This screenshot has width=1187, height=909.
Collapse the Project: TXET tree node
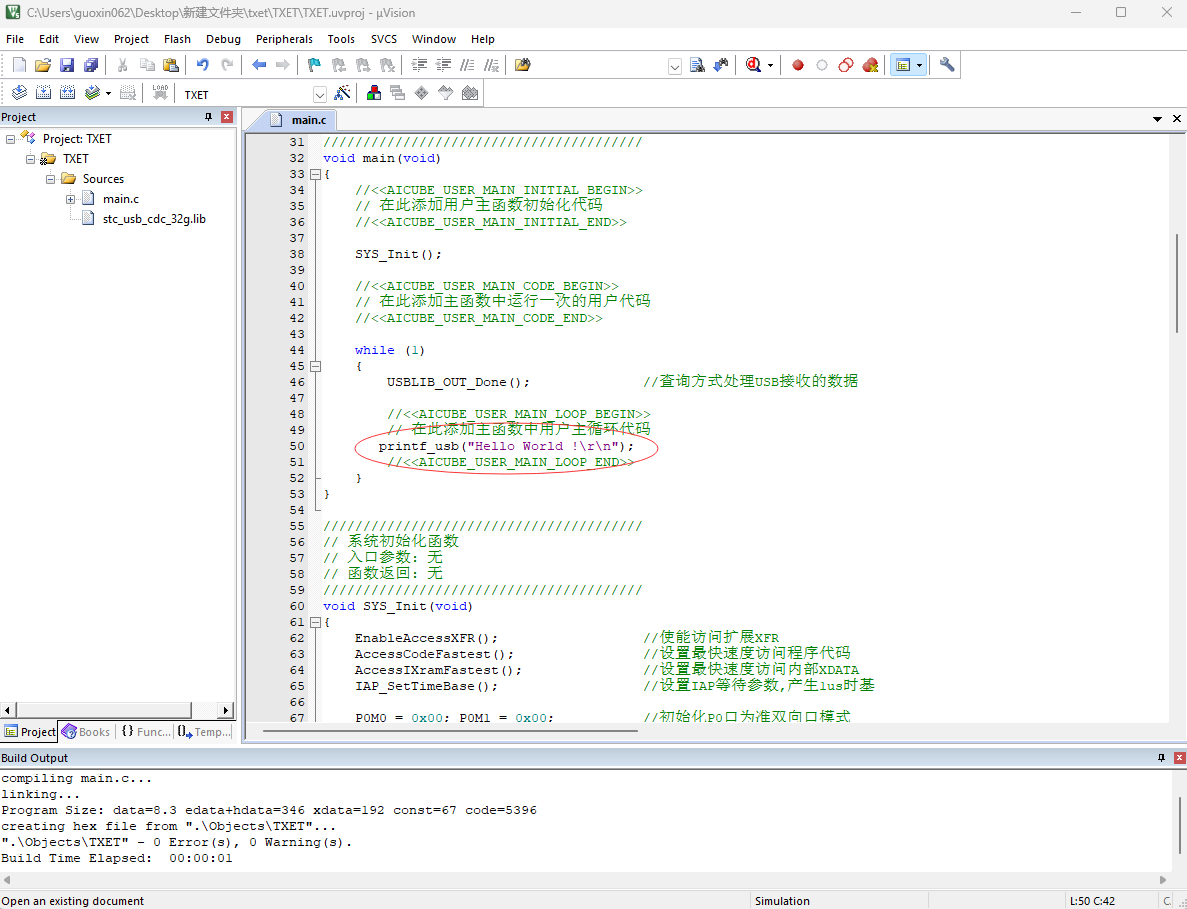[11, 139]
